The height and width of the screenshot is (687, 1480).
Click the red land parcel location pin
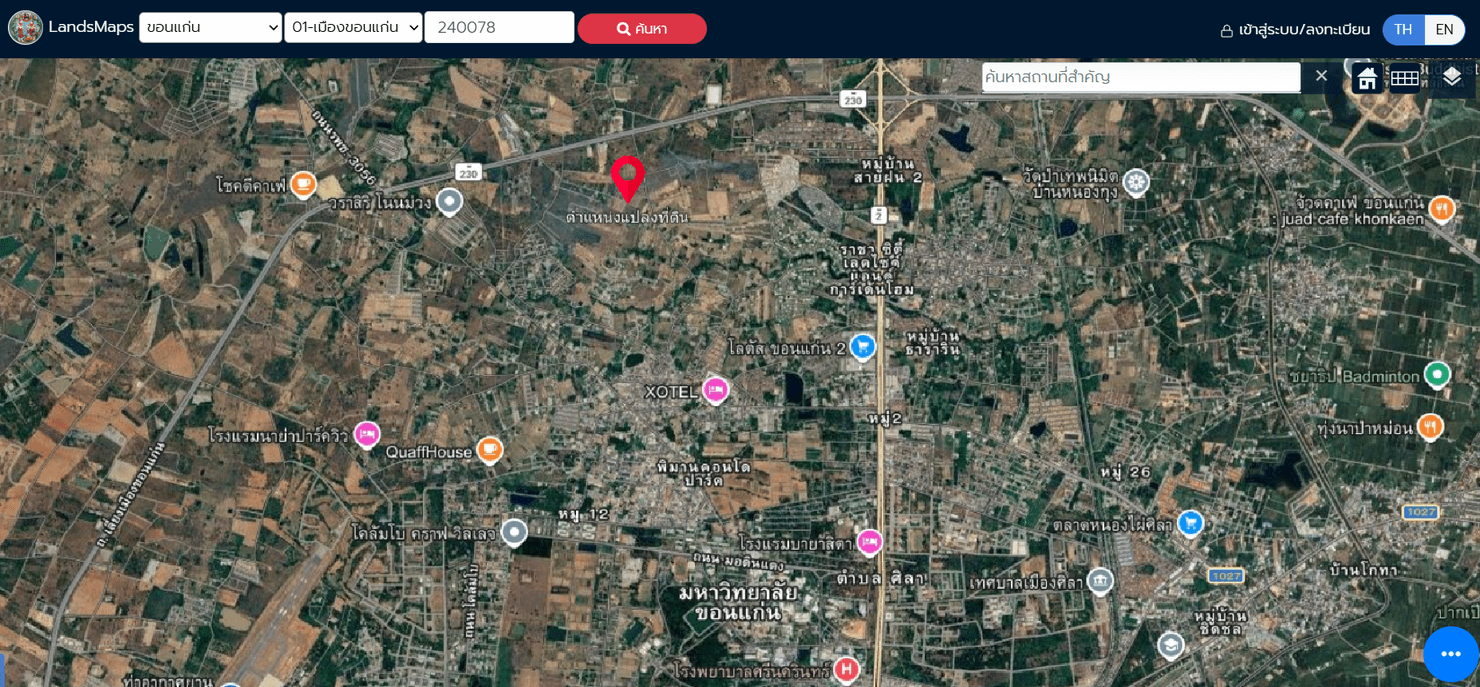coord(628,178)
